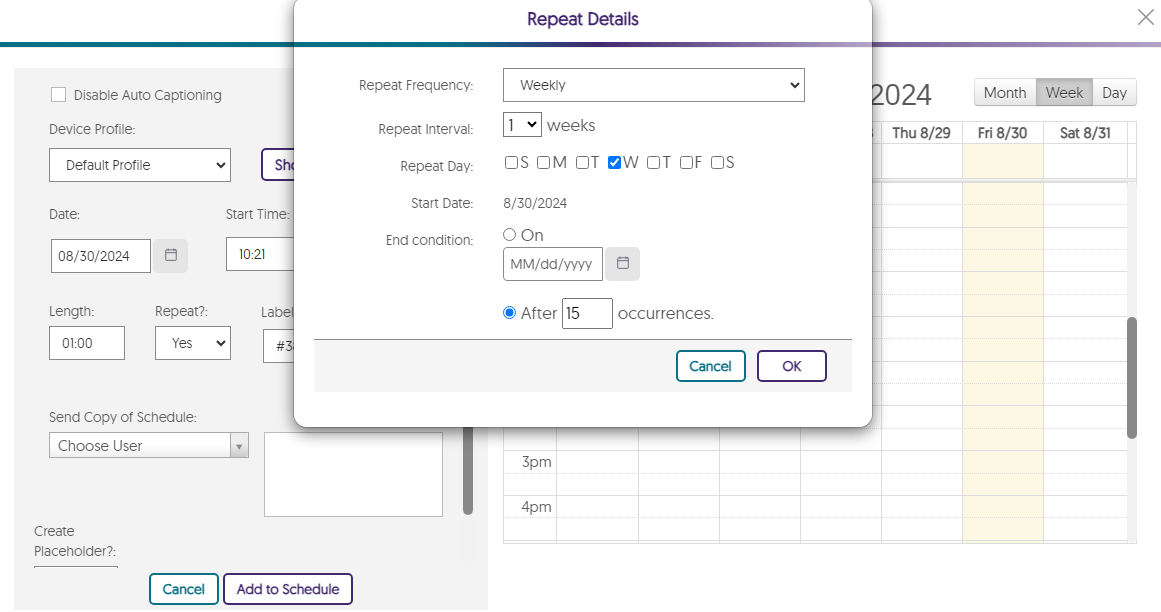Screen dimensions: 1161x612
Task: Close the scheduling window with the X icon
Action: pyautogui.click(x=1145, y=17)
